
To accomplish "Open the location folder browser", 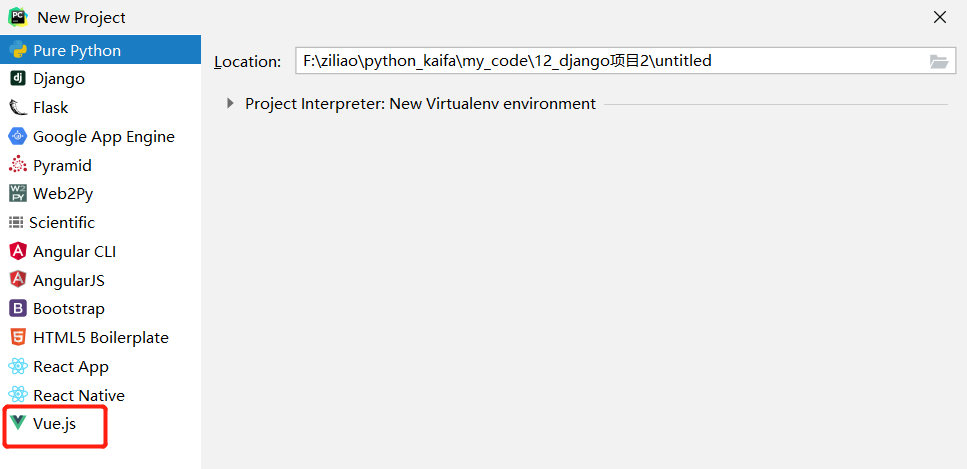I will click(x=938, y=61).
